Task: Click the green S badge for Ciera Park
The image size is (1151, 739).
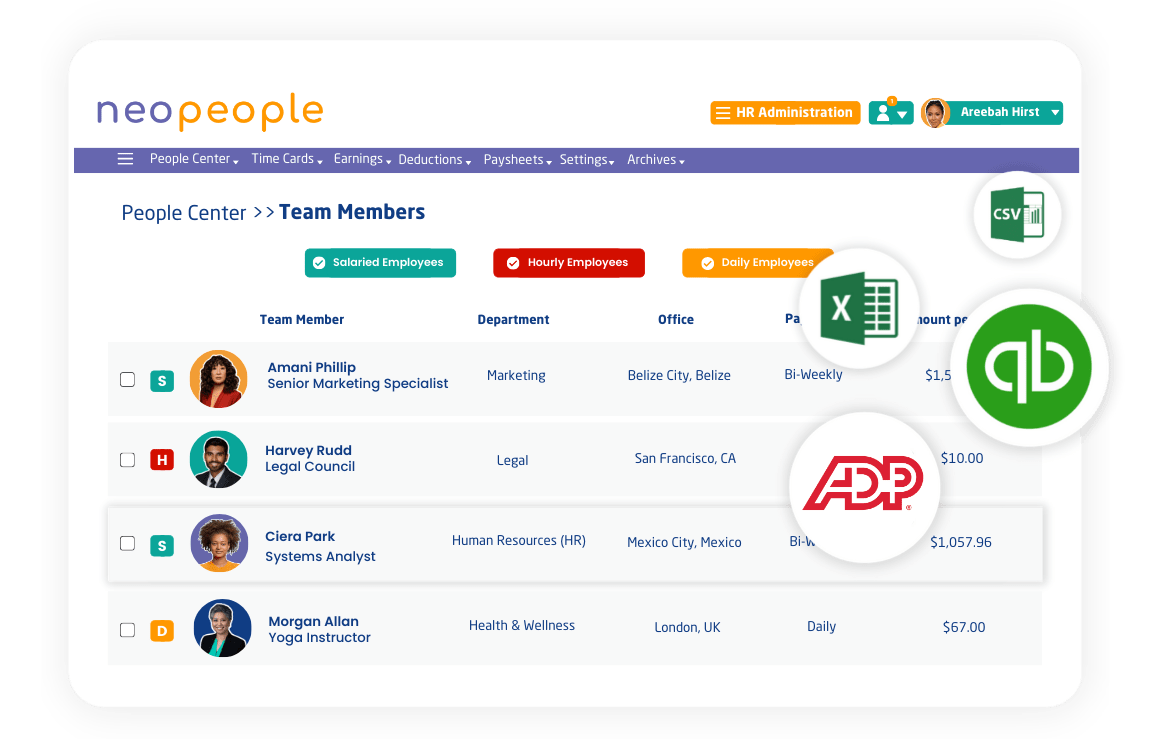Action: coord(162,546)
